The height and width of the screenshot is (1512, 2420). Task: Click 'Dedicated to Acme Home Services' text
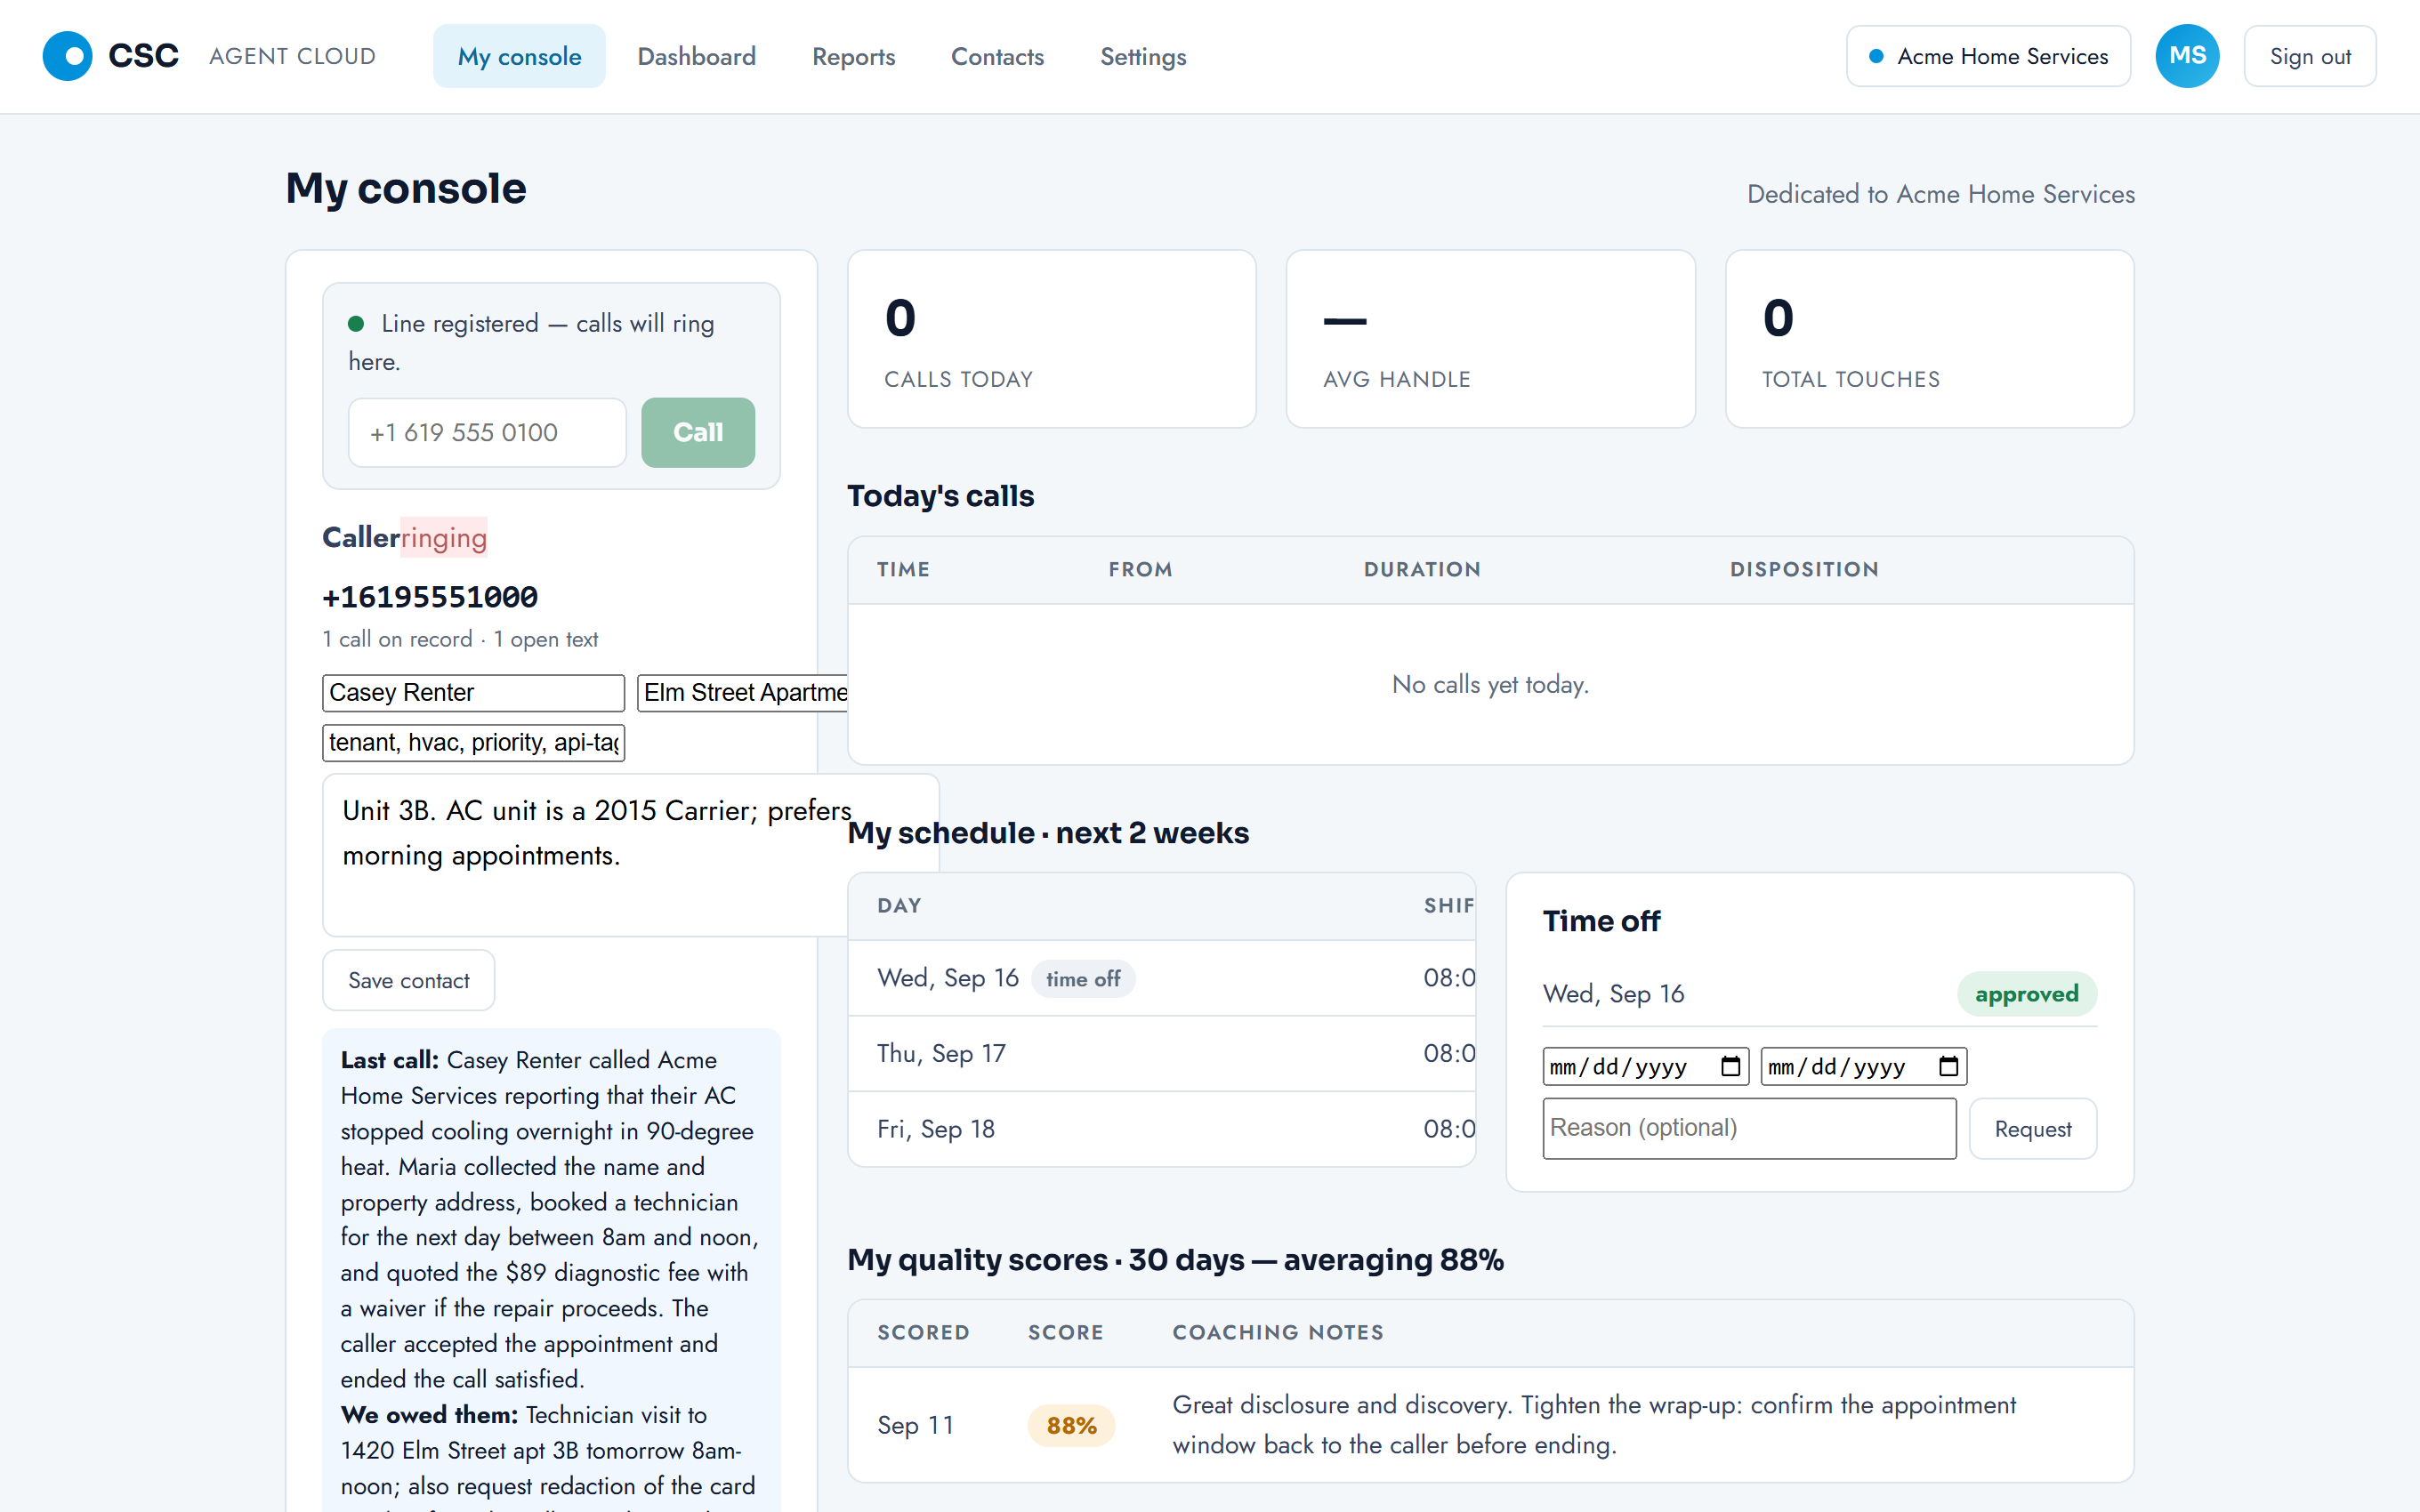coord(1940,194)
